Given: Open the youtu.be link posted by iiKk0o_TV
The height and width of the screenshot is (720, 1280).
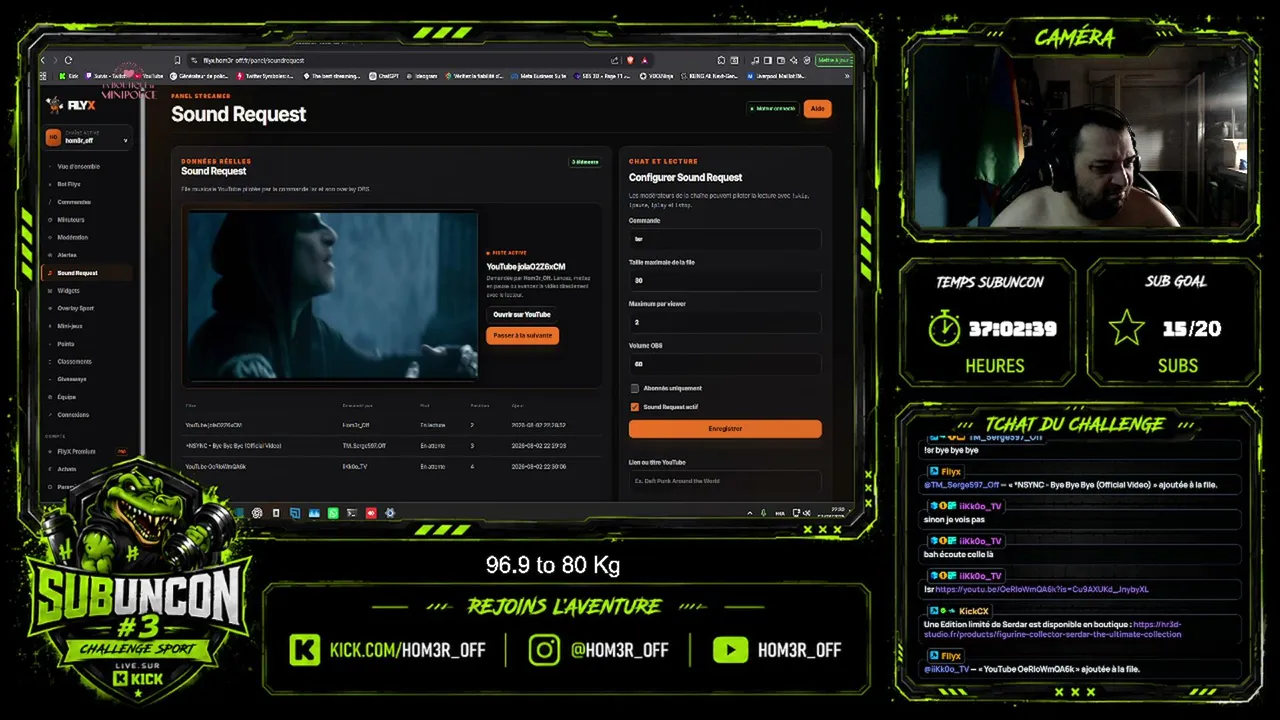Looking at the screenshot, I should (x=1042, y=590).
